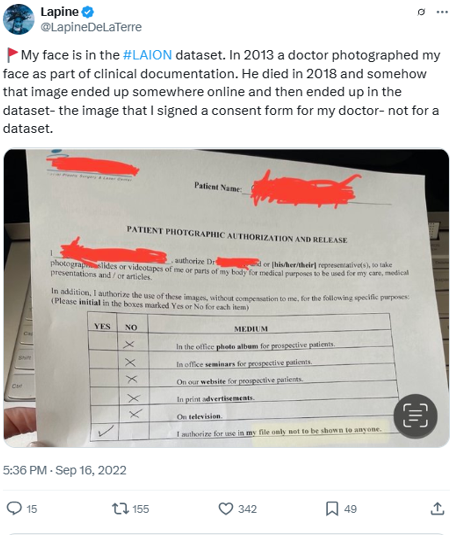This screenshot has height=549, width=464.
Task: Click the Lapine display name
Action: point(60,12)
